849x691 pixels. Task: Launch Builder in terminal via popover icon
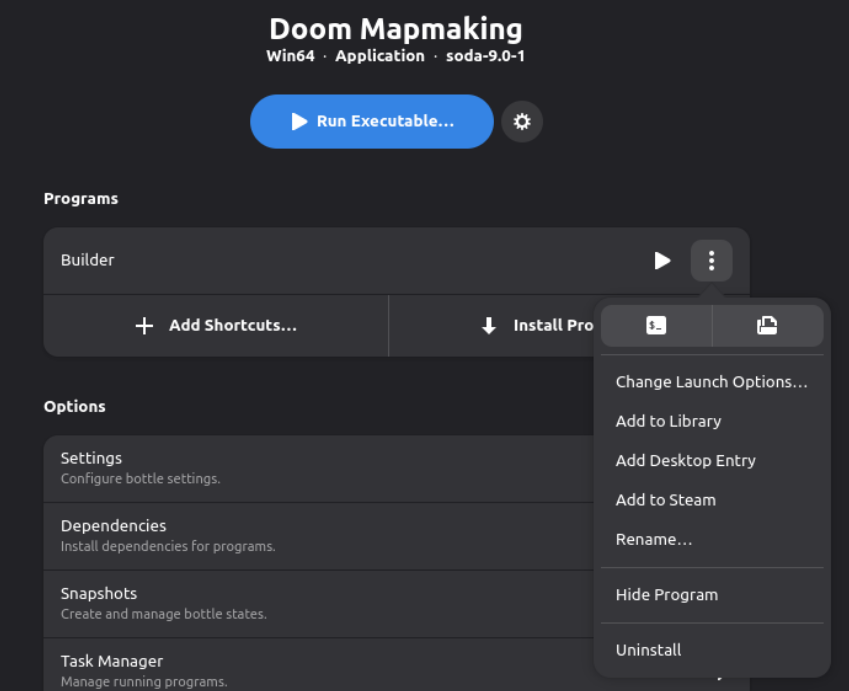[656, 325]
